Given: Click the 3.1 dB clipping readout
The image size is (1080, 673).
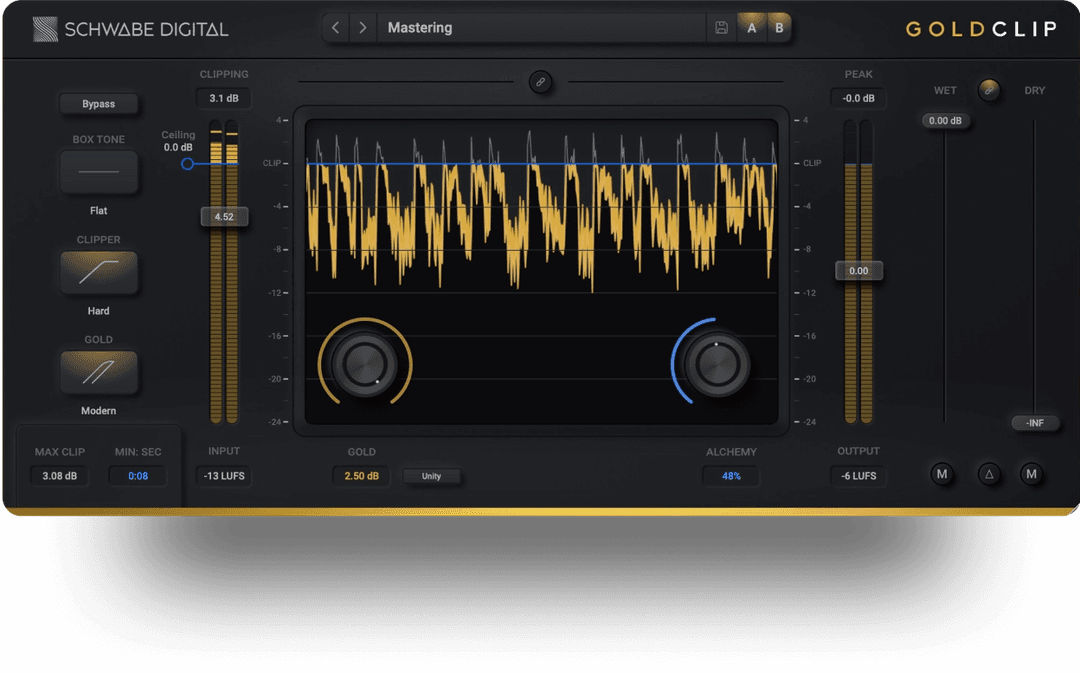Looking at the screenshot, I should (224, 99).
